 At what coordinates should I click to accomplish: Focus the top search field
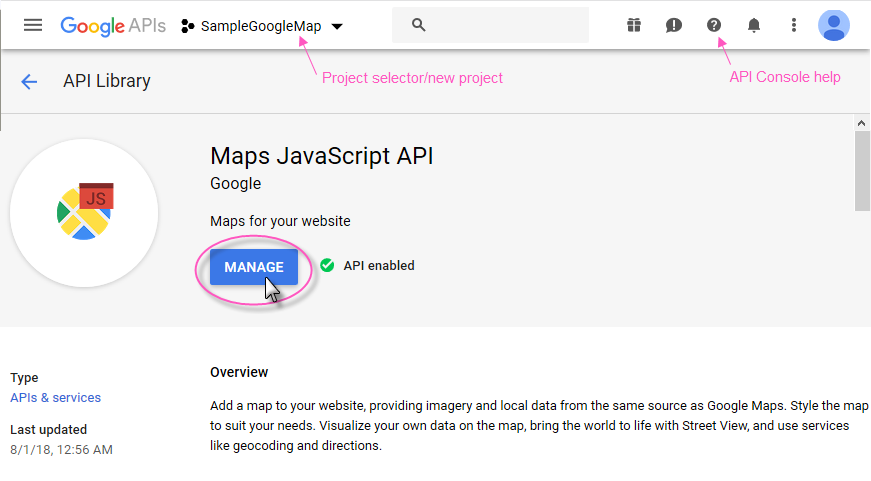(490, 25)
